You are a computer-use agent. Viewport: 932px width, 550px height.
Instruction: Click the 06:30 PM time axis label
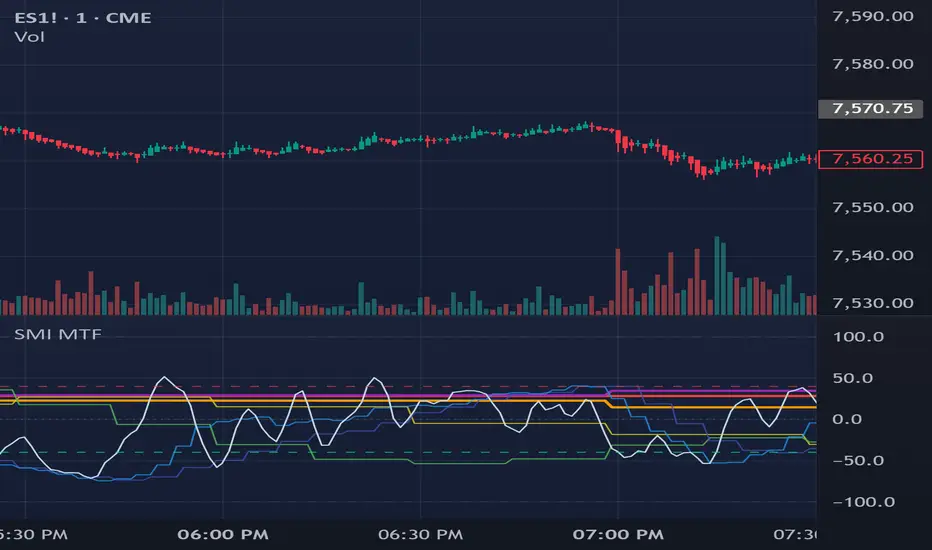click(420, 535)
